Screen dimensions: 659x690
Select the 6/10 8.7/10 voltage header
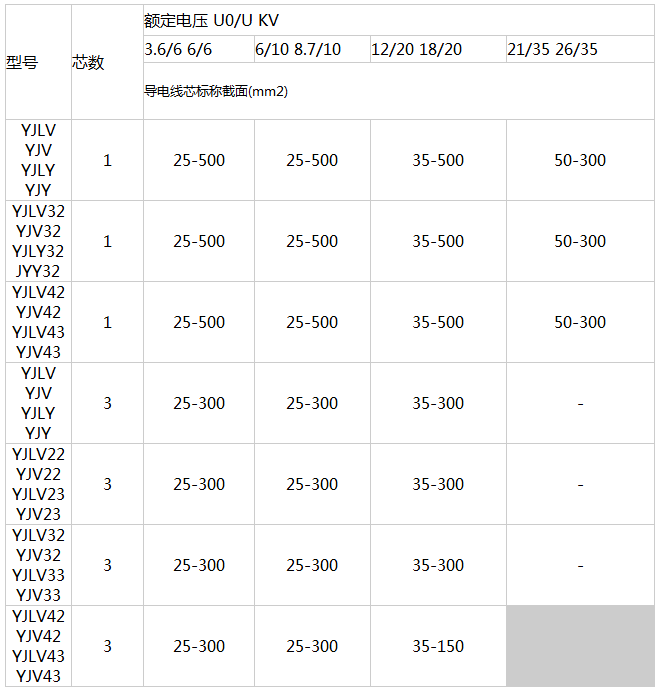(297, 49)
